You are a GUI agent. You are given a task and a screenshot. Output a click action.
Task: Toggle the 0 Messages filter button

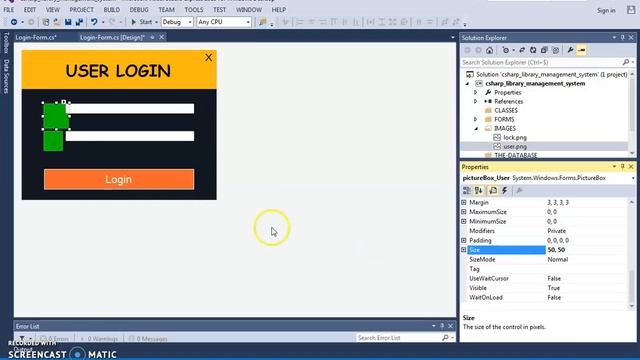click(148, 339)
